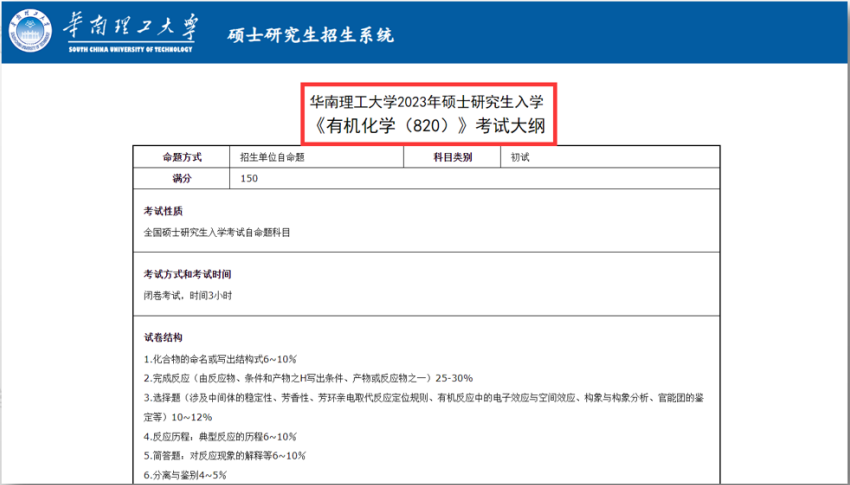Image resolution: width=850 pixels, height=485 pixels.
Task: Click item 2 完成反应 line 25-30%
Action: click(308, 378)
